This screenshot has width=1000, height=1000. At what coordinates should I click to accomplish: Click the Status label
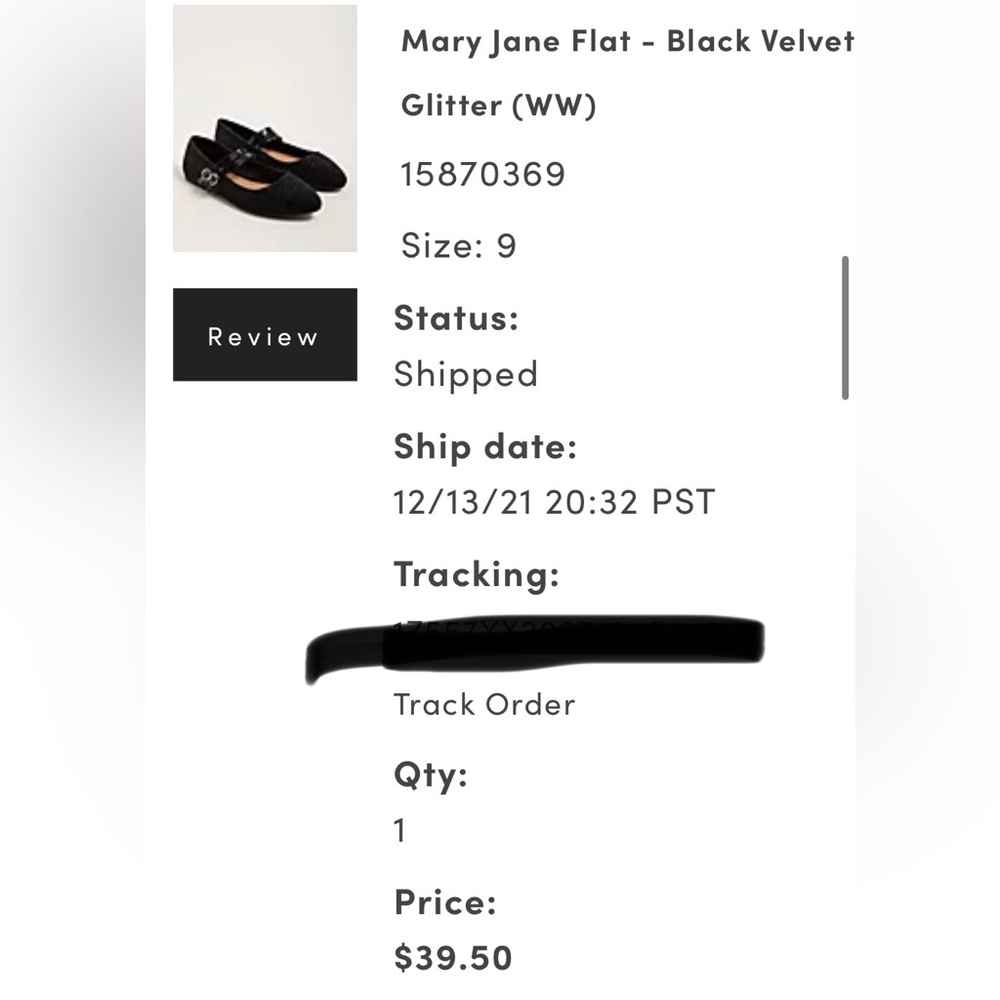click(x=455, y=318)
